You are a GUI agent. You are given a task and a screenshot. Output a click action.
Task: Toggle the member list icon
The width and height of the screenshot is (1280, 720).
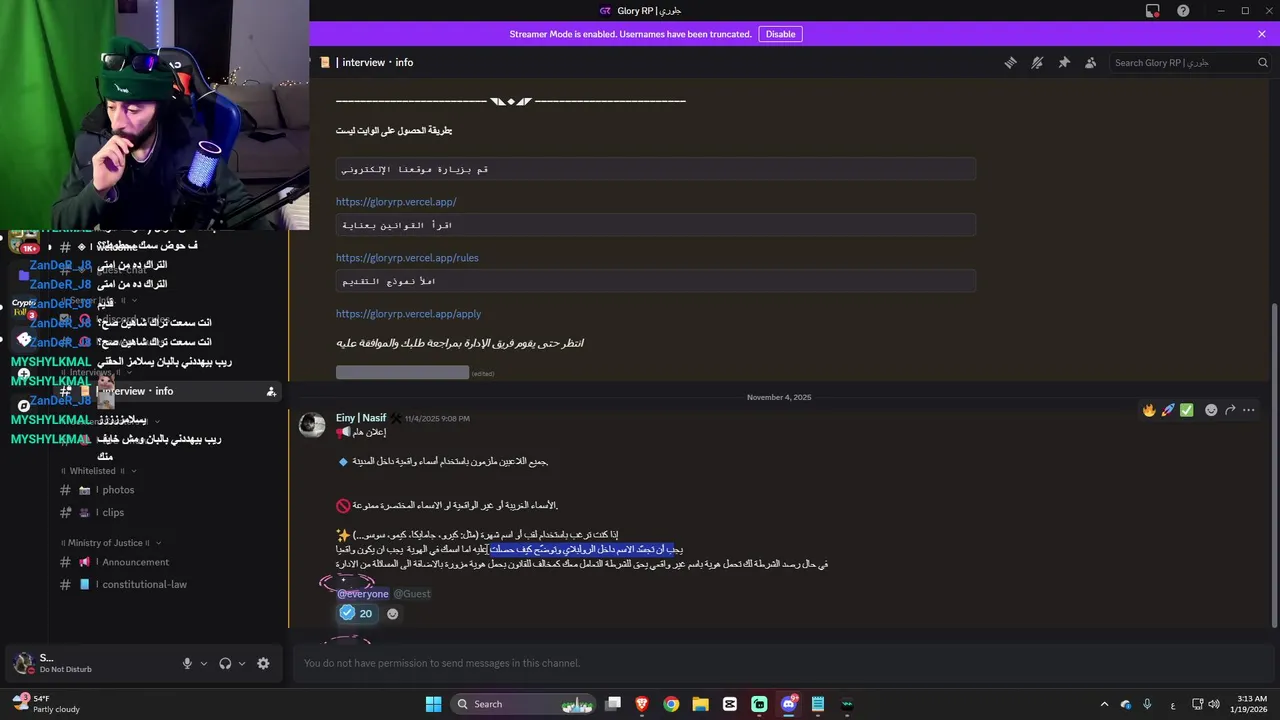(x=1091, y=62)
